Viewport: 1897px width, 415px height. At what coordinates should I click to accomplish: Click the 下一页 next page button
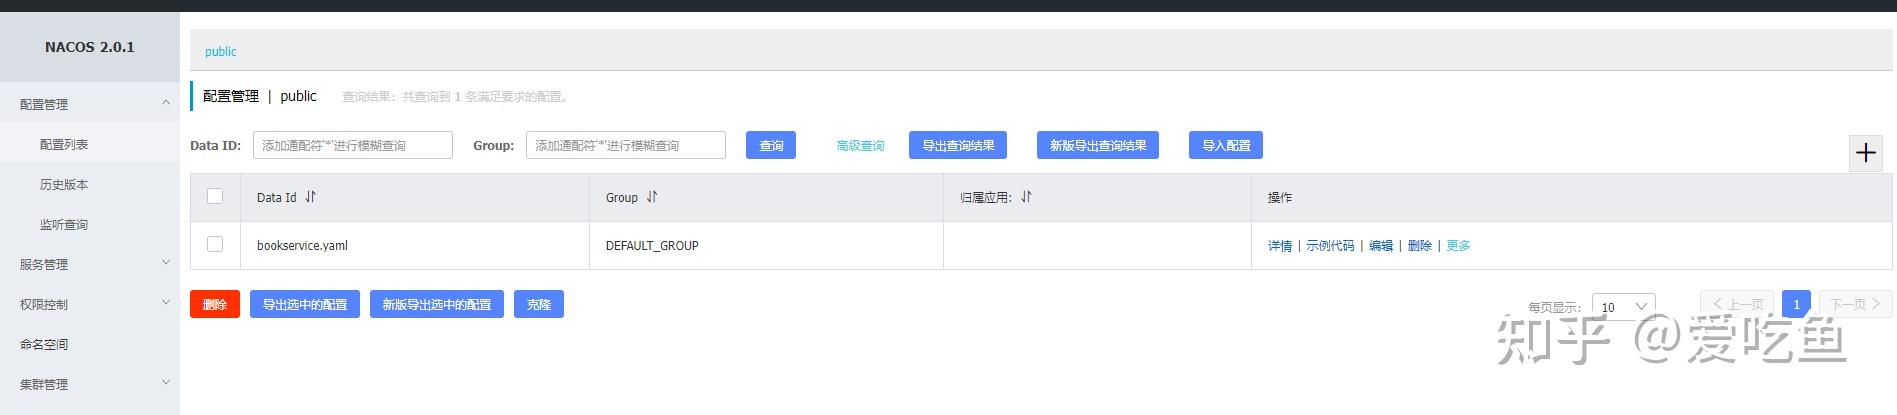pyautogui.click(x=1856, y=304)
